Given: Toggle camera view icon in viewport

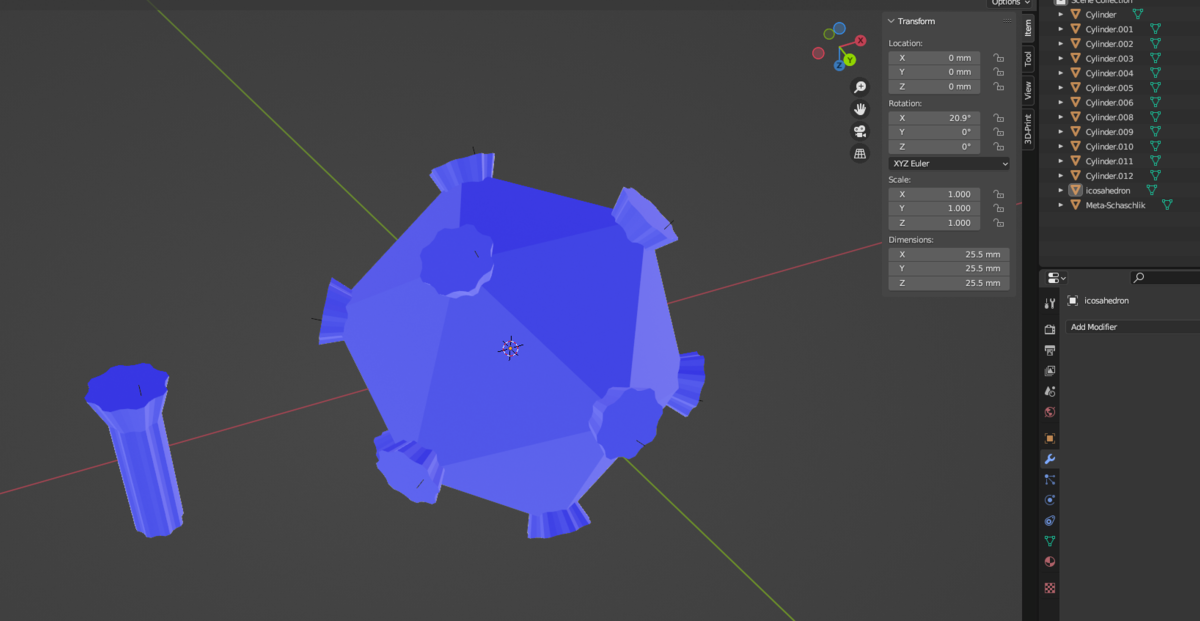Looking at the screenshot, I should pos(859,131).
